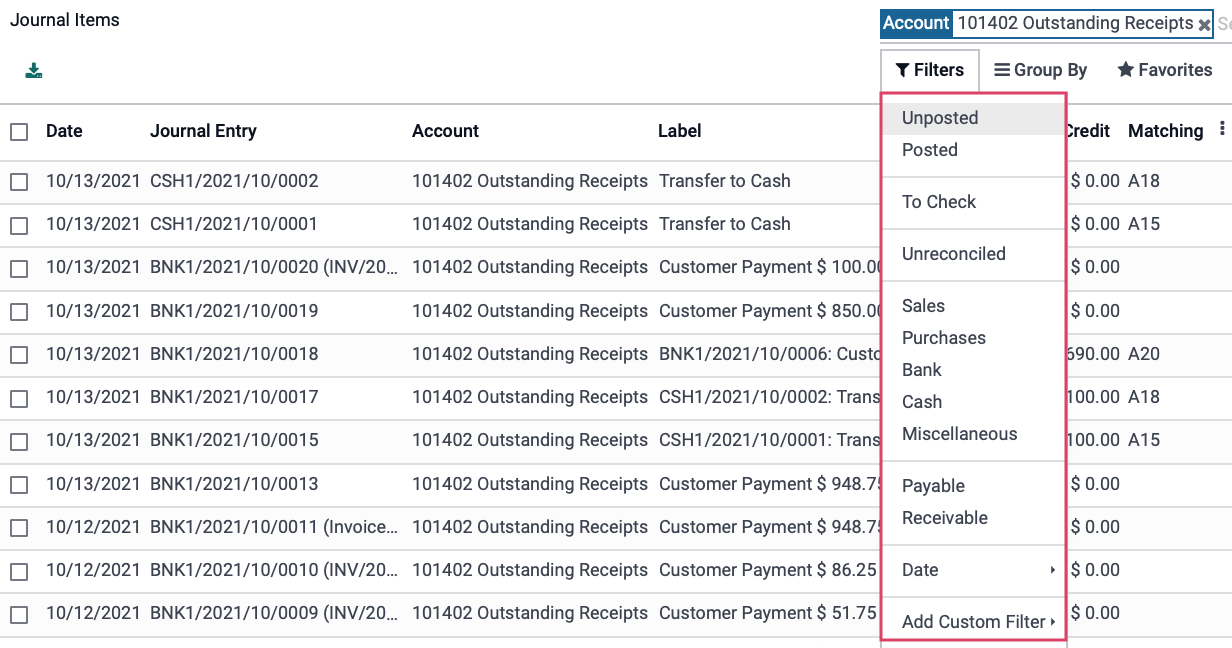Toggle the select-all rows checkbox
1232x648 pixels.
[19, 131]
